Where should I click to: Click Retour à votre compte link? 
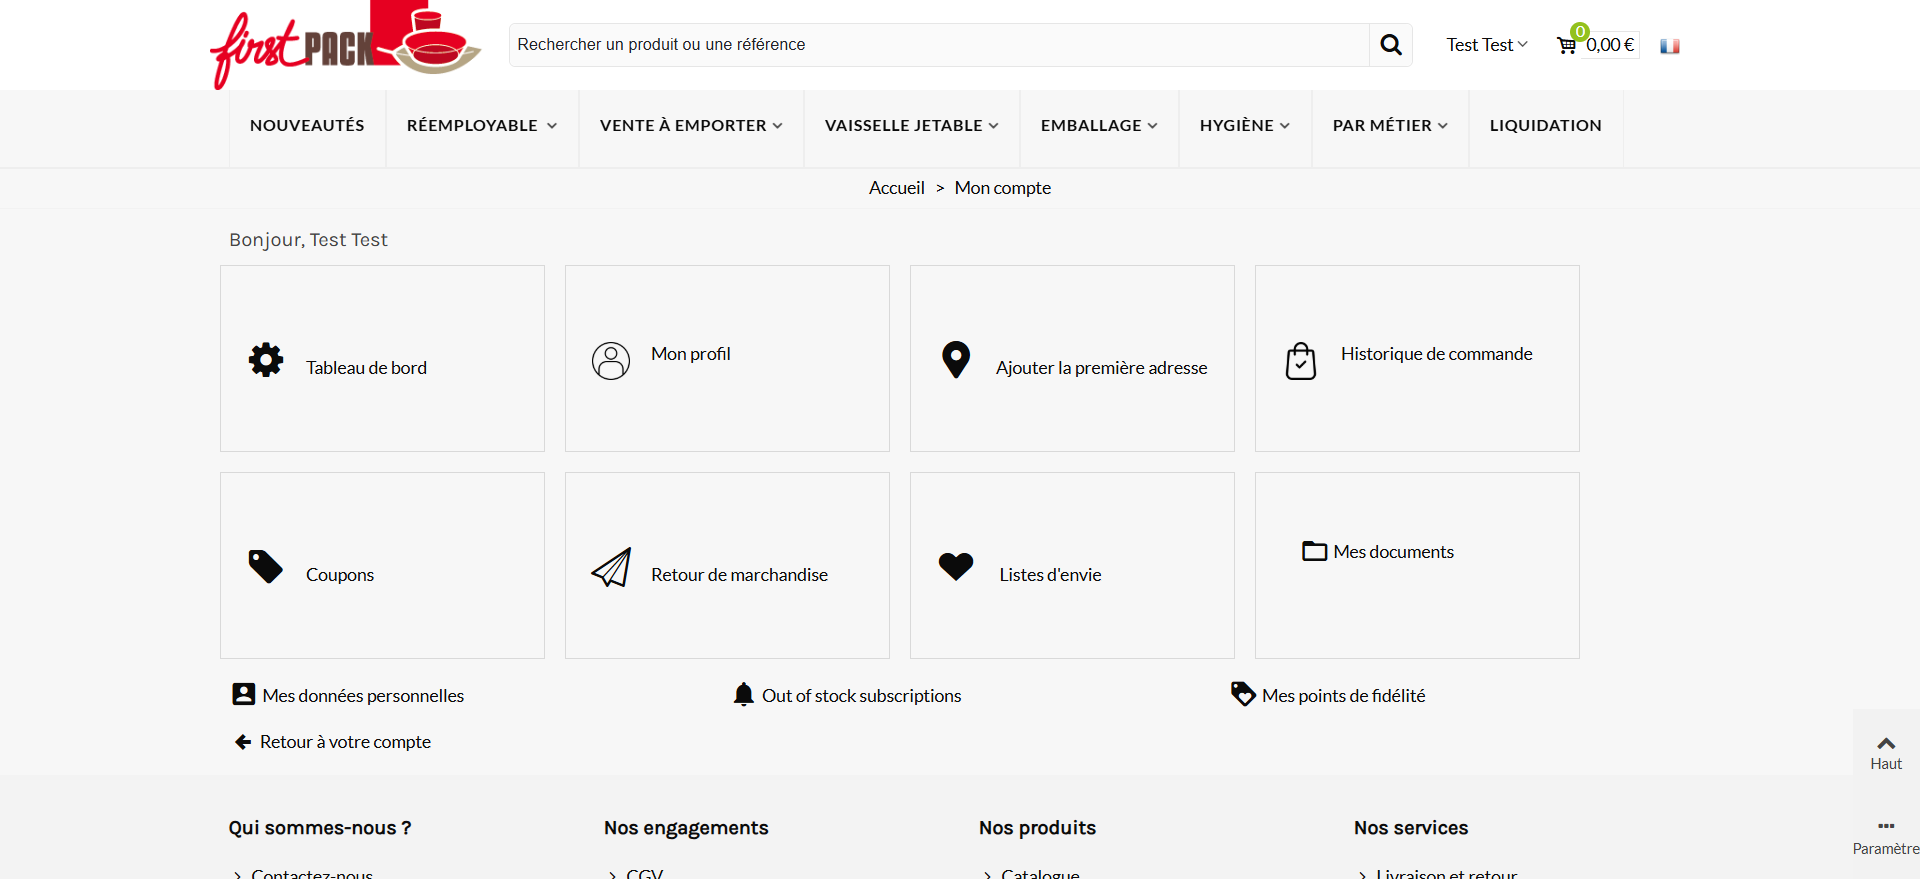(344, 742)
